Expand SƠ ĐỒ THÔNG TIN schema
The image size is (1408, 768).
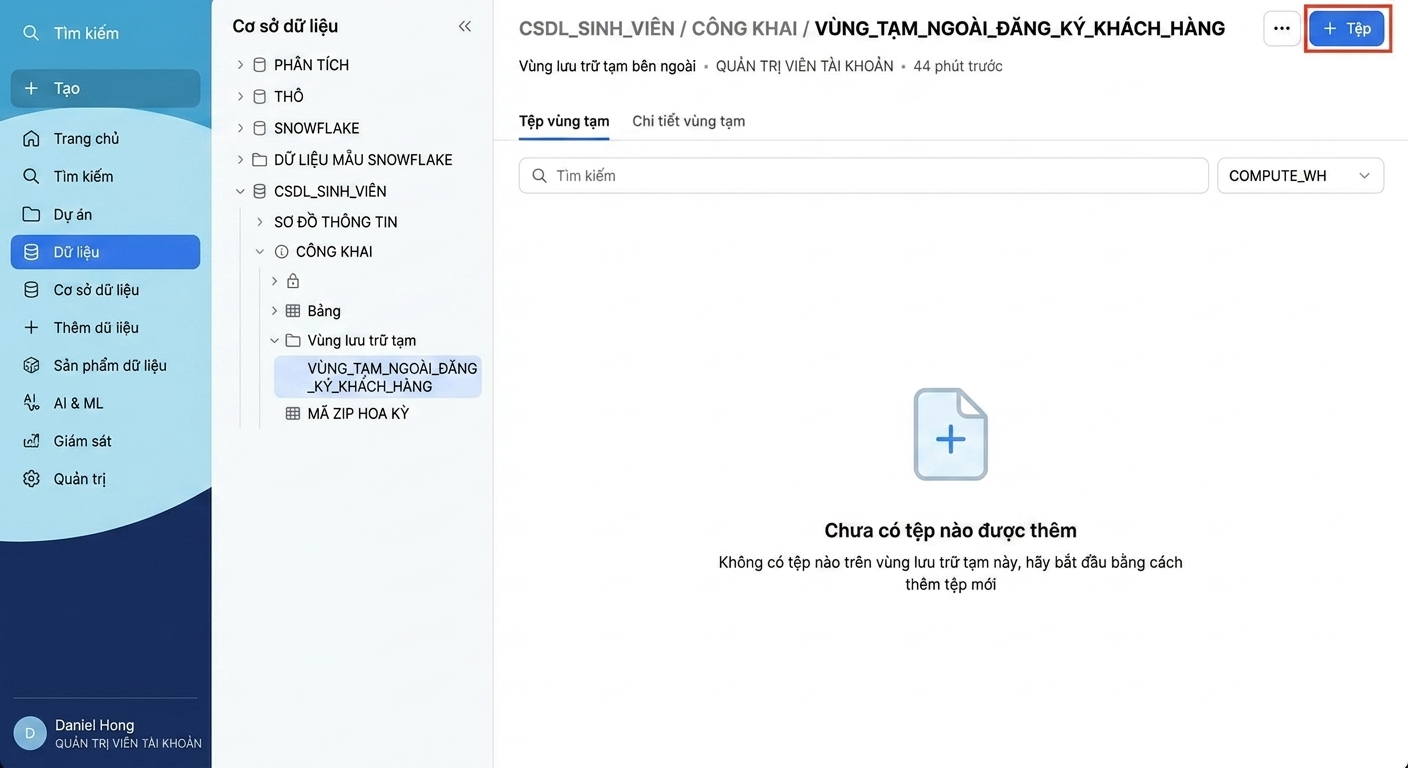point(260,222)
